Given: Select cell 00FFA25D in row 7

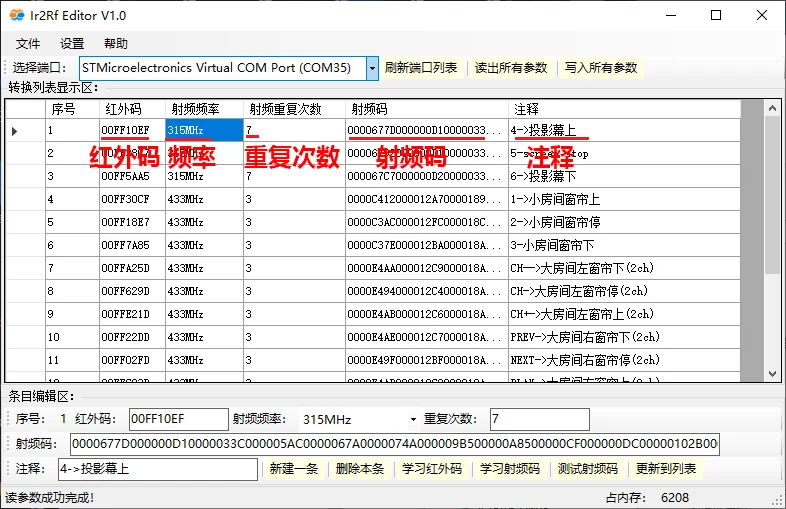Looking at the screenshot, I should point(132,268).
